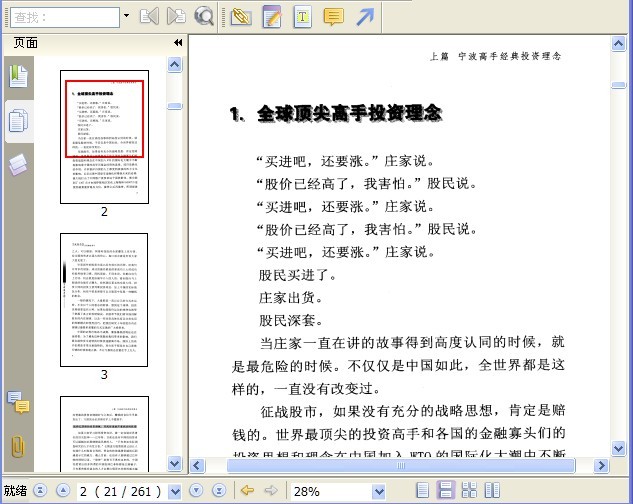
Task: Click document vertical scroll up arrow
Action: coord(618,43)
